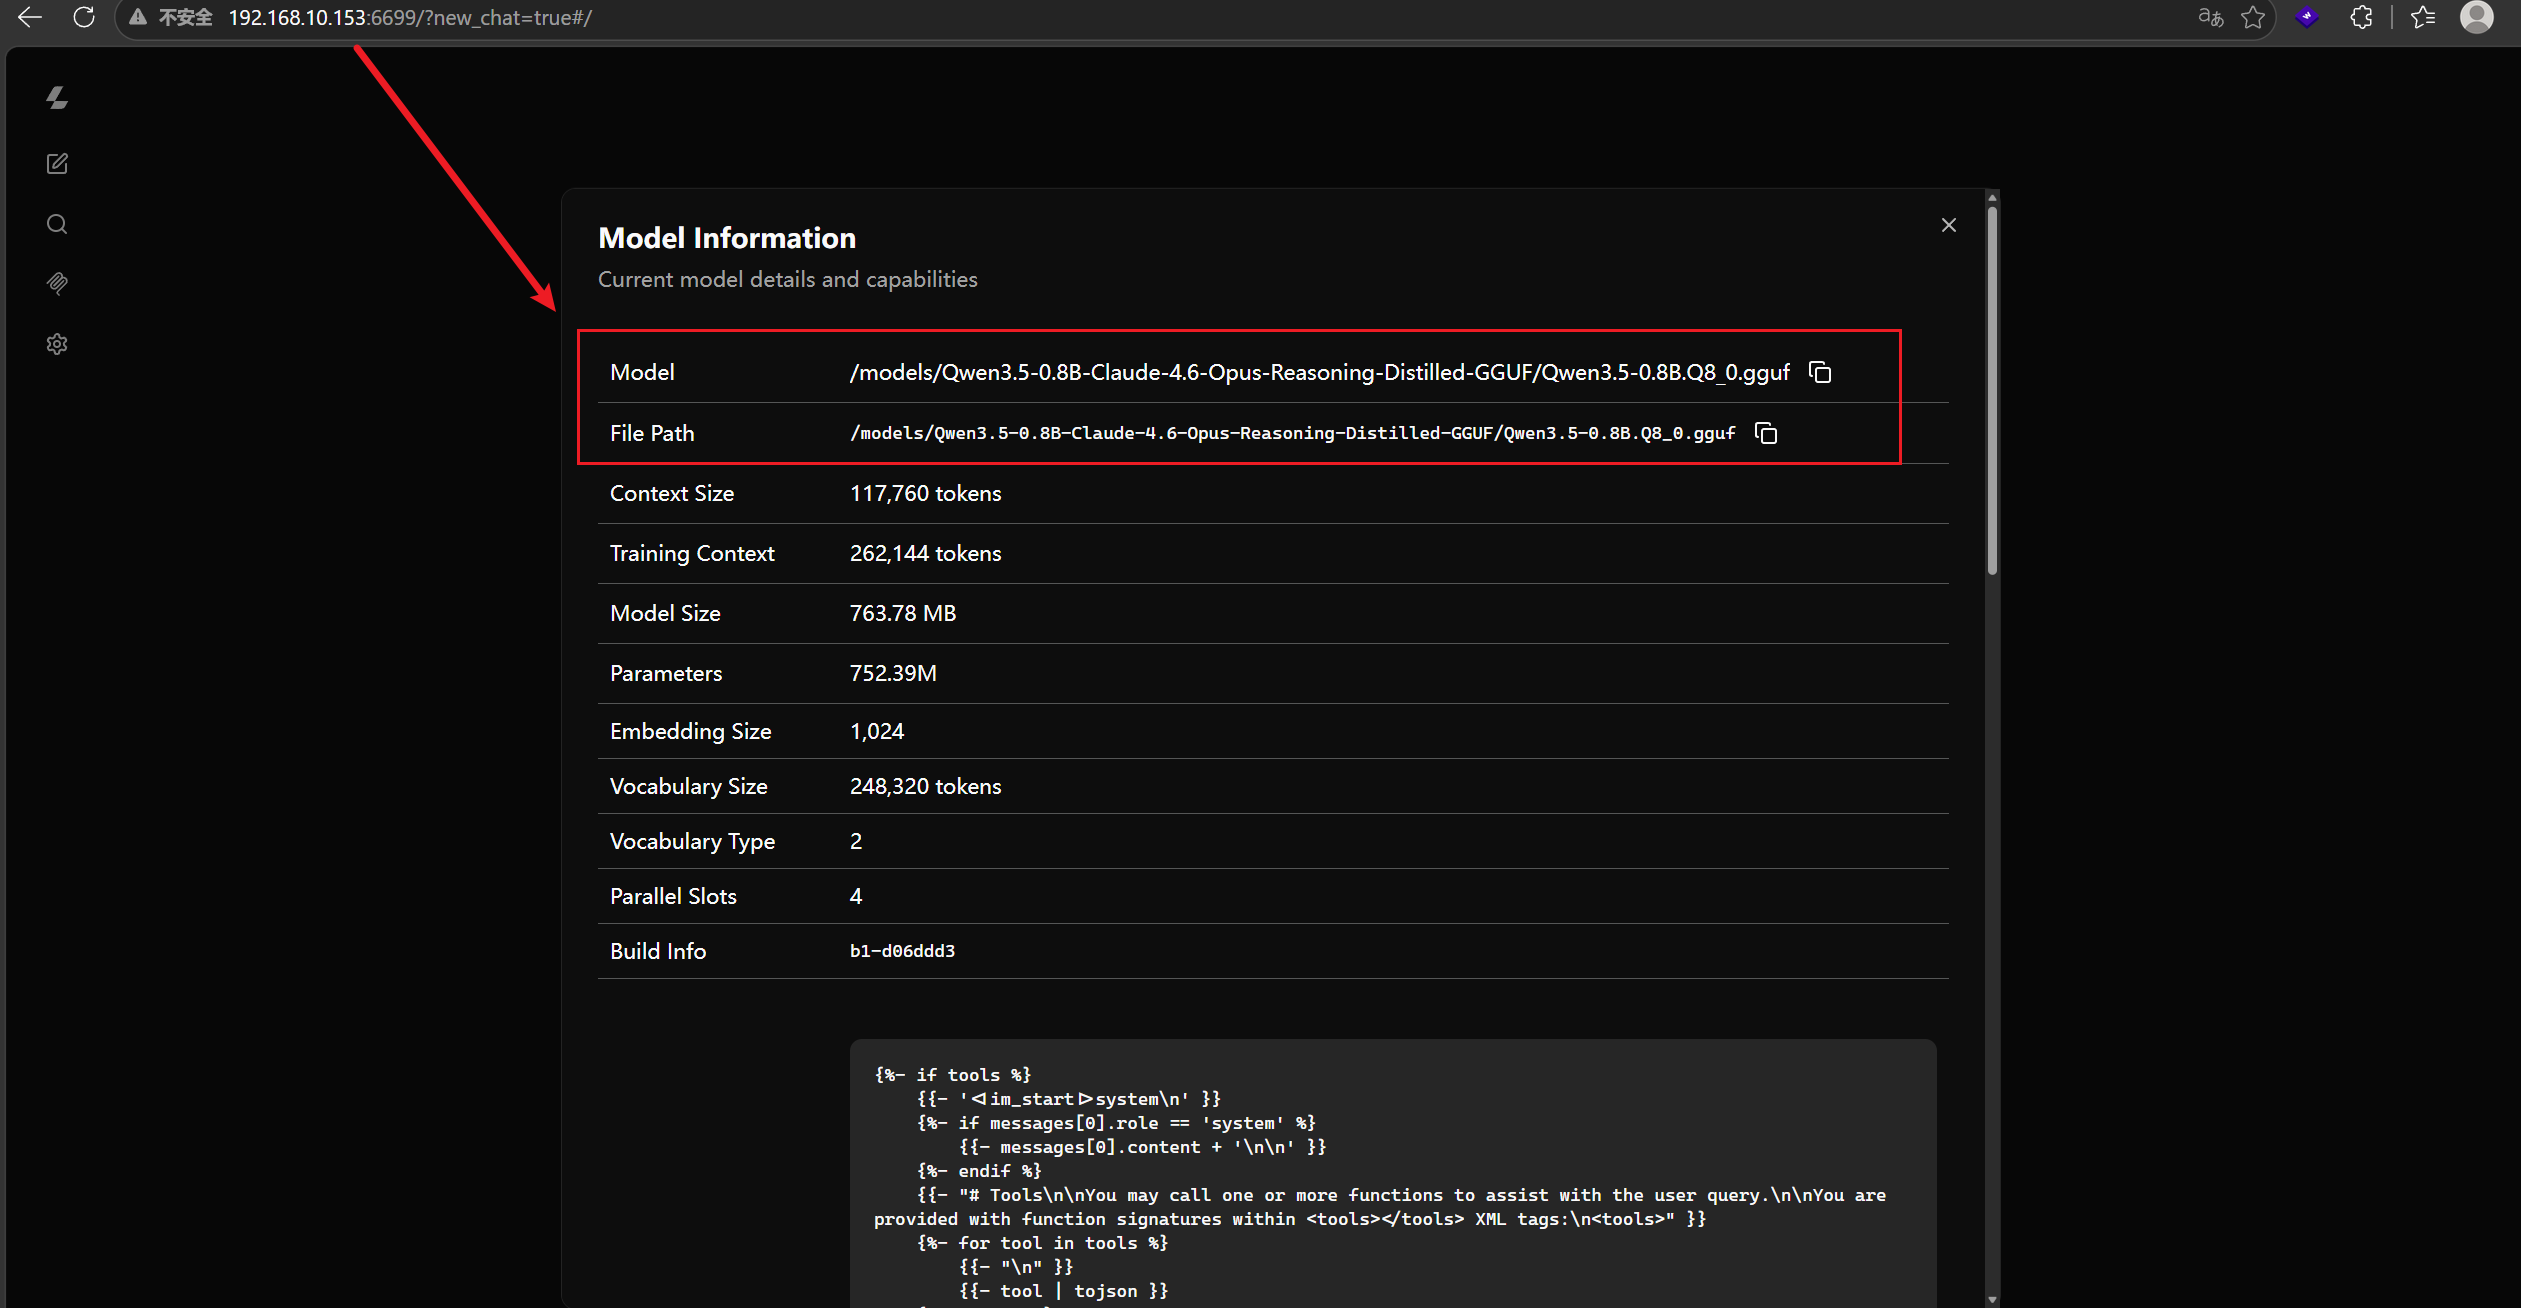Viewport: 2521px width, 1308px height.
Task: Reload the current browser page
Action: pos(84,17)
